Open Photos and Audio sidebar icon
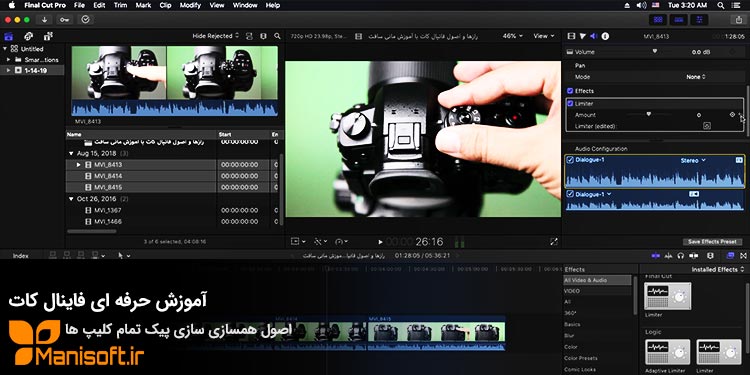 pos(28,36)
